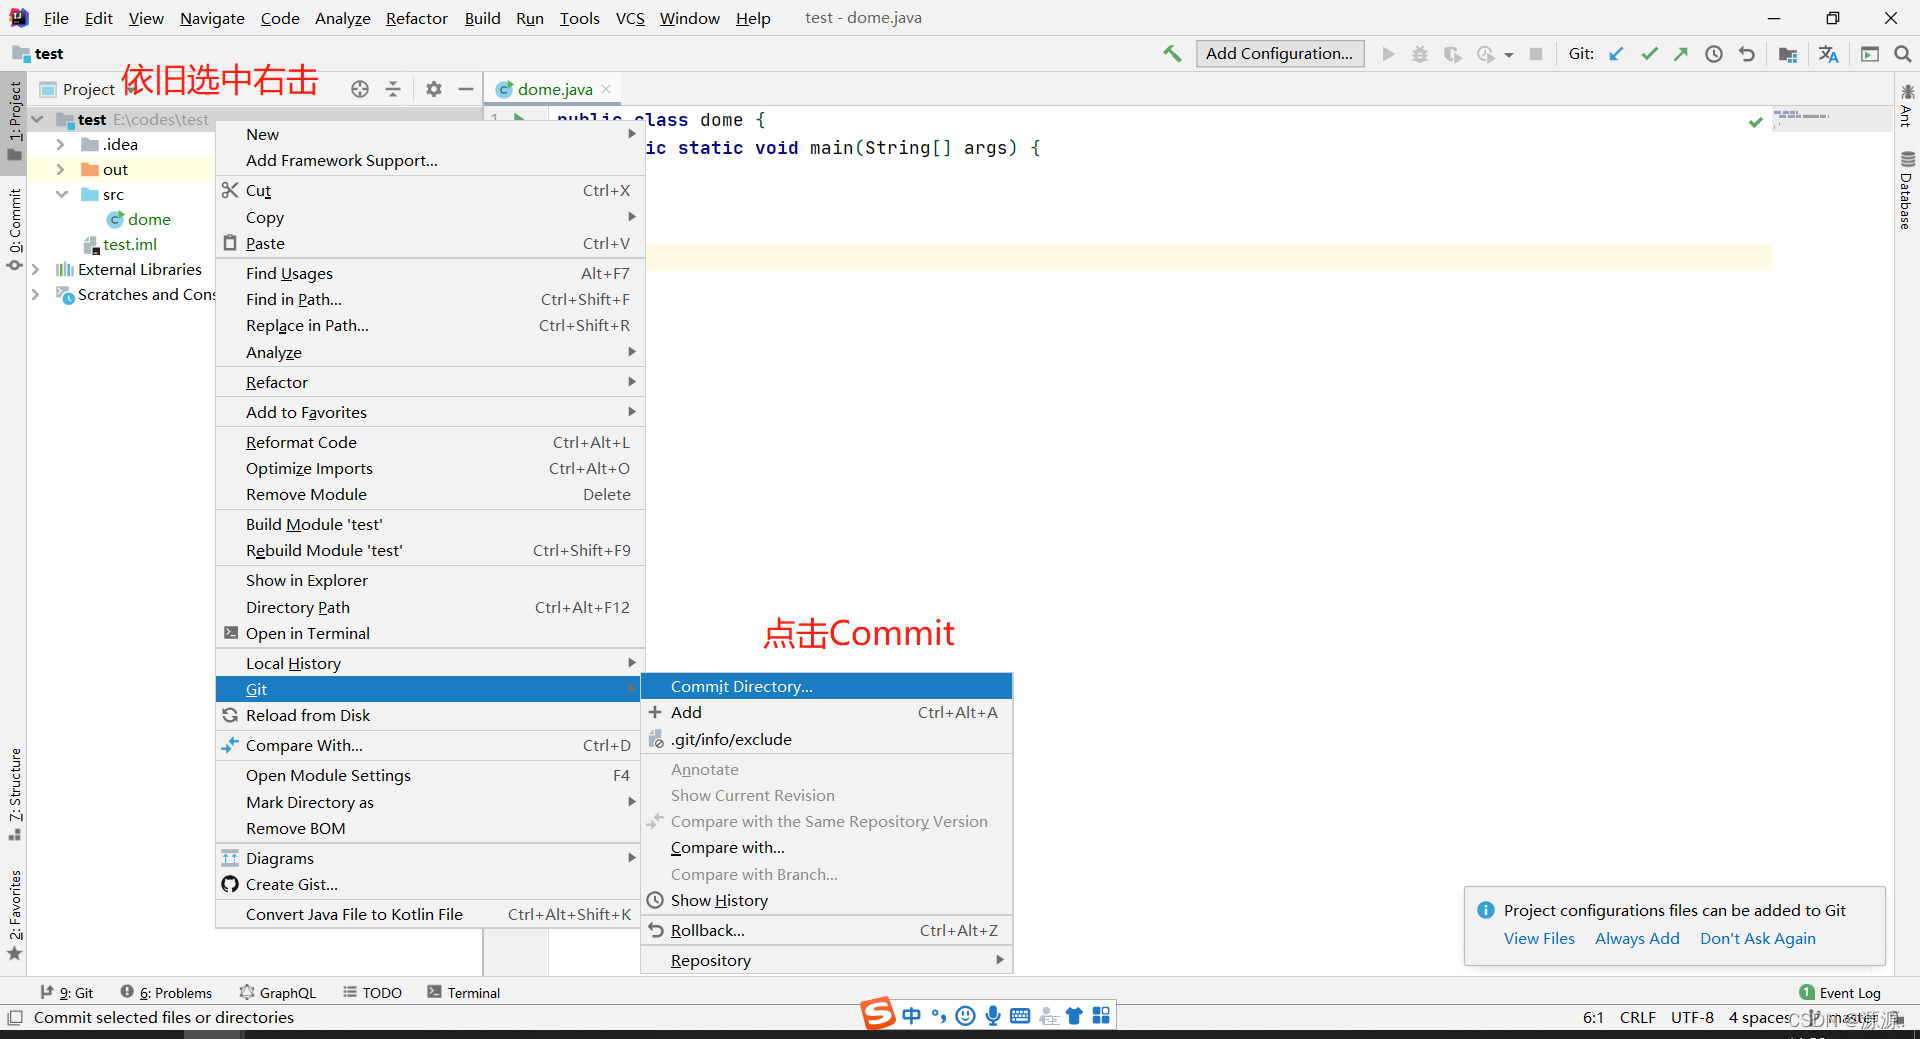Open the Git tool window tab
The image size is (1920, 1039).
tap(67, 993)
